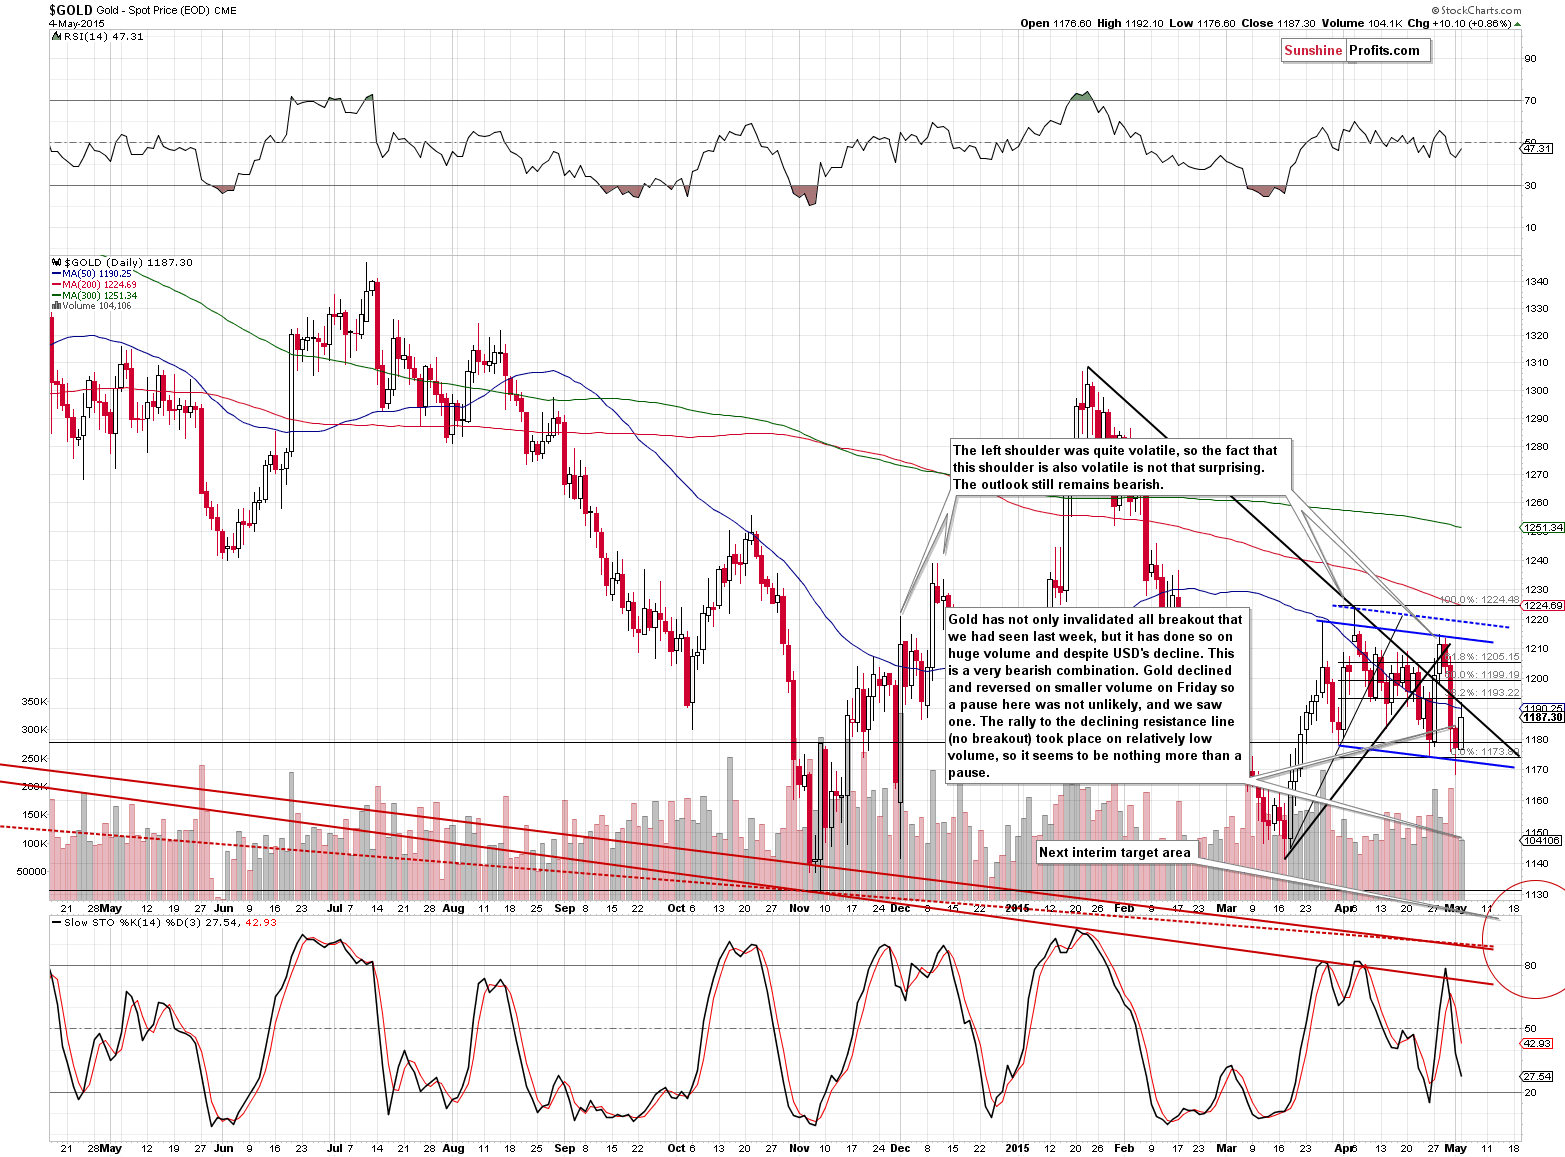Screen dimensions: 1565x1157
Task: Click the 47.31 RSI value tag
Action: (1537, 149)
